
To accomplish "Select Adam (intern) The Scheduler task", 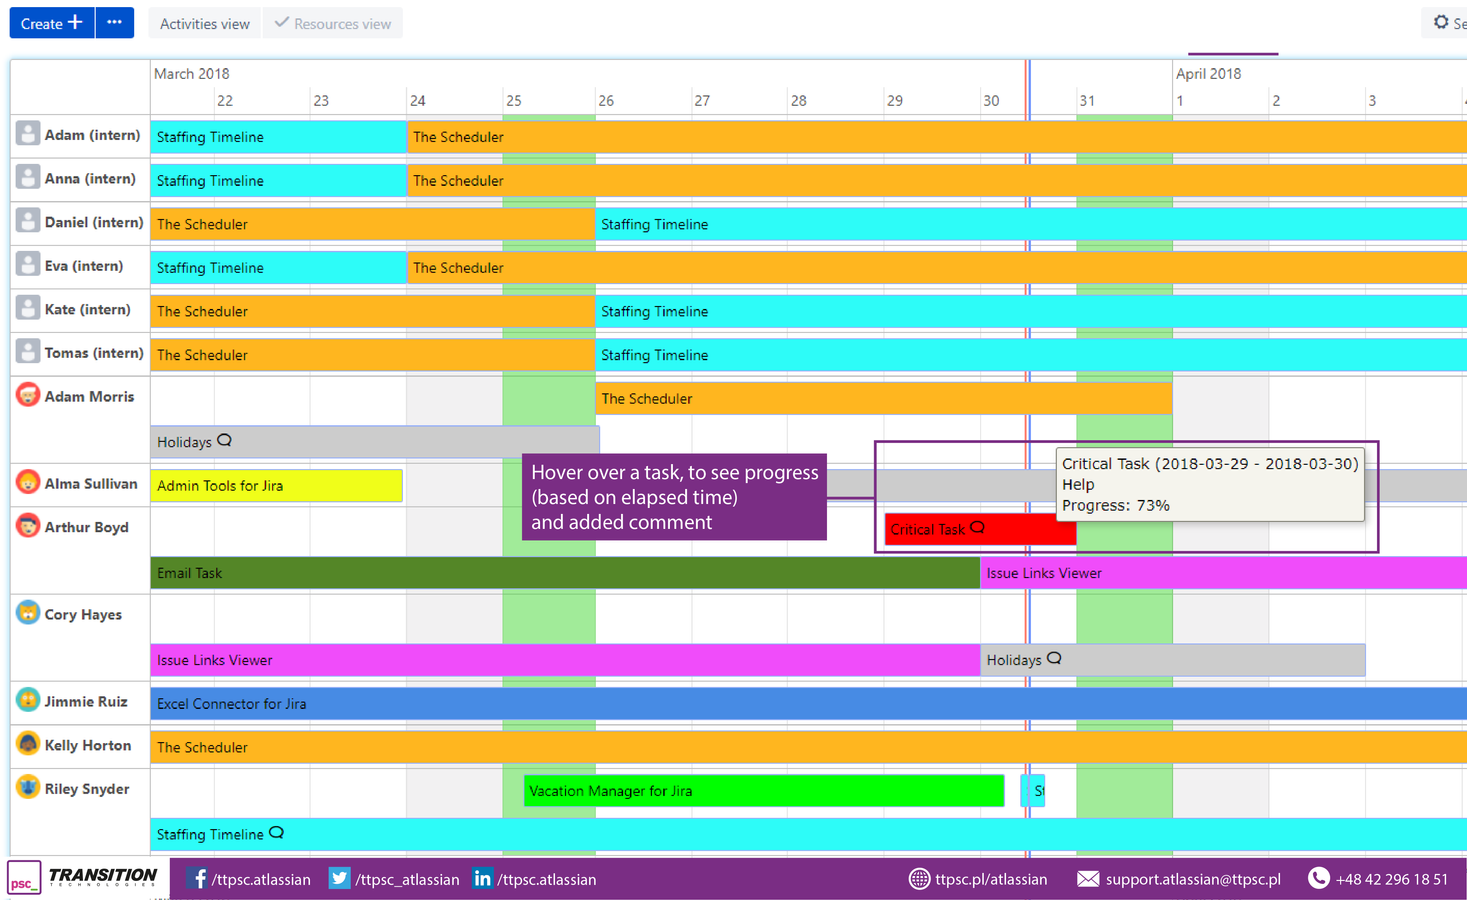I will coord(937,137).
